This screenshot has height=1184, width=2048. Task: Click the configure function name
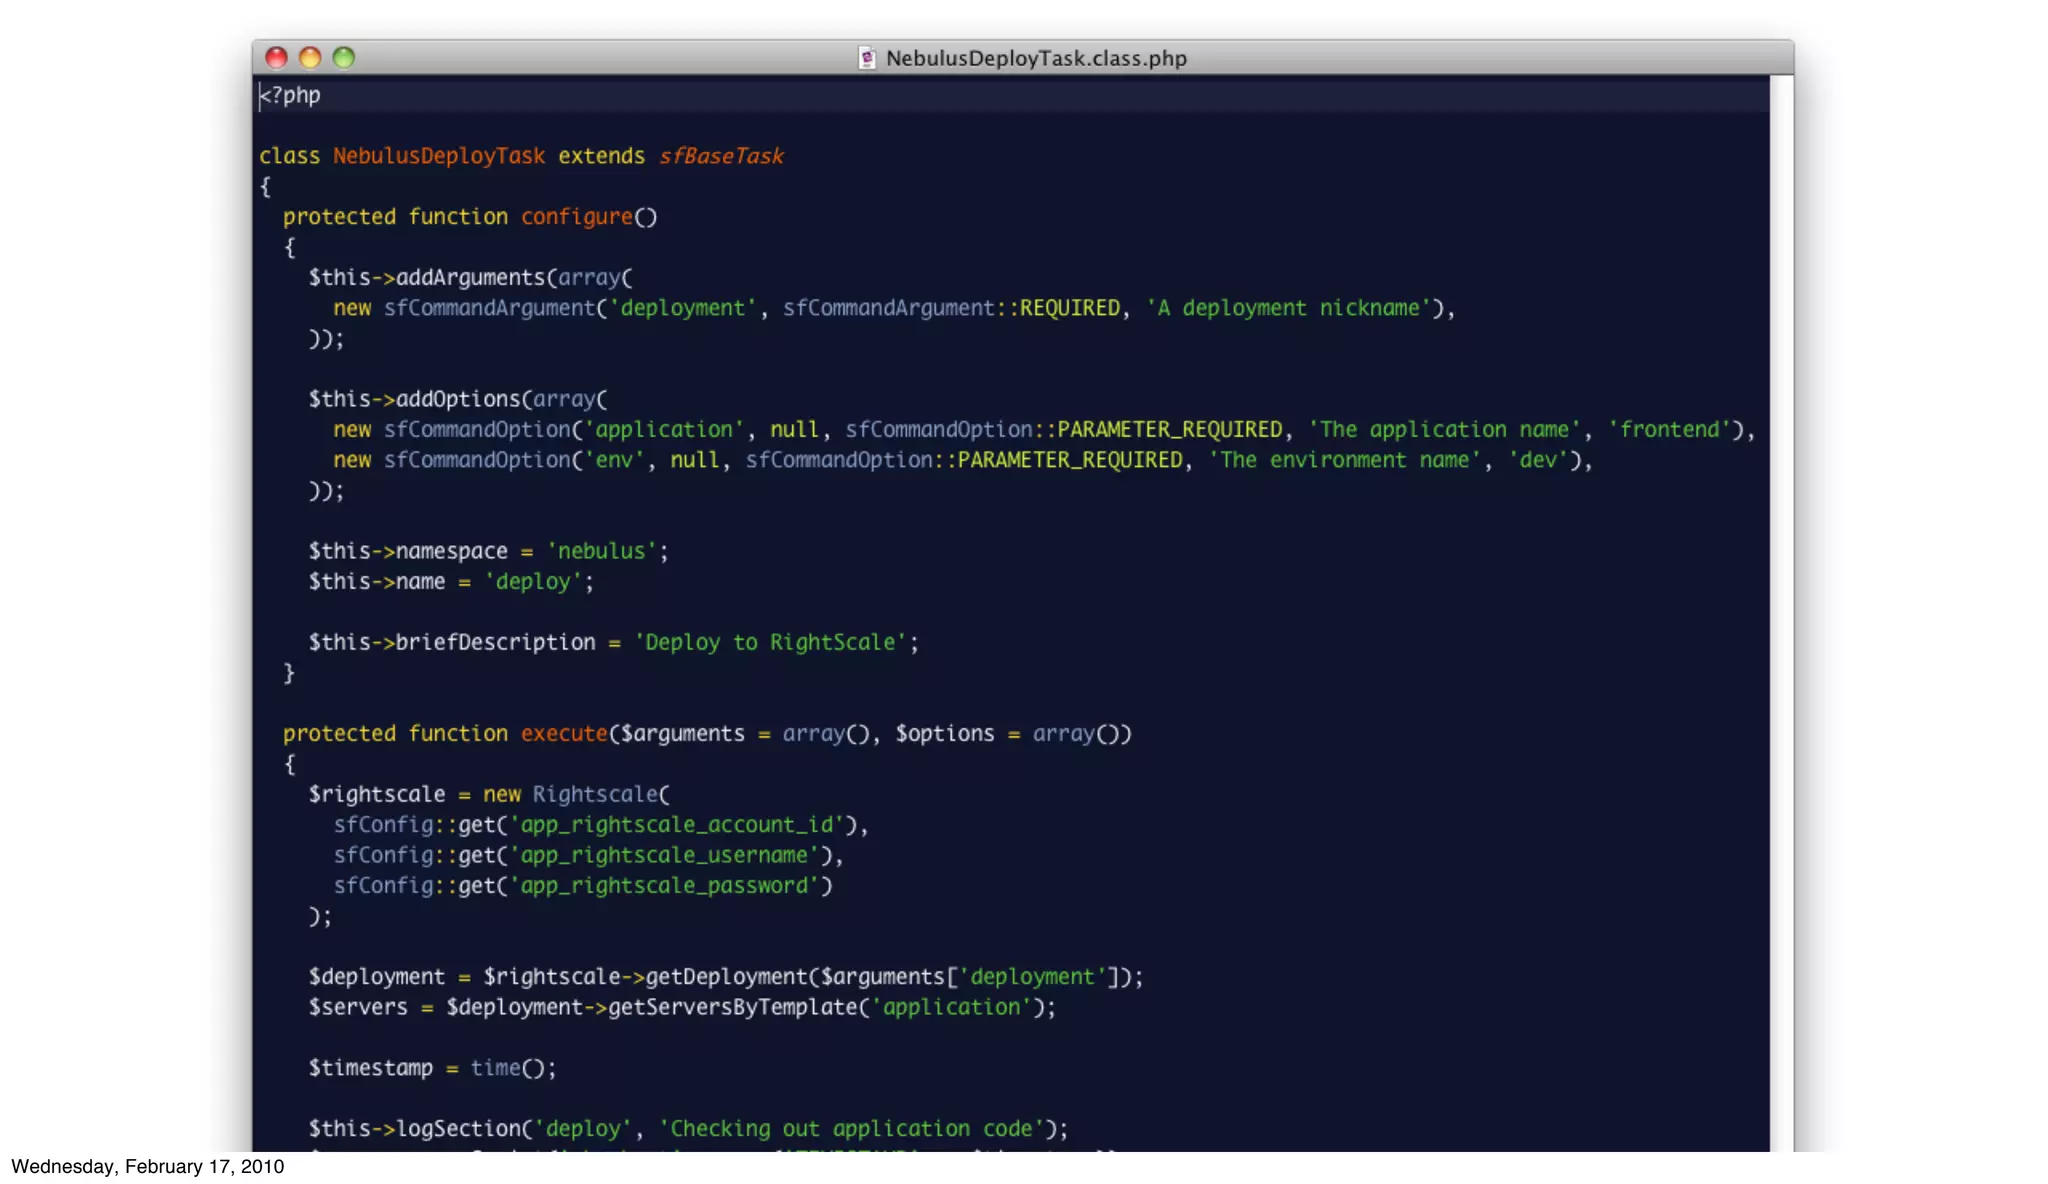click(x=576, y=217)
